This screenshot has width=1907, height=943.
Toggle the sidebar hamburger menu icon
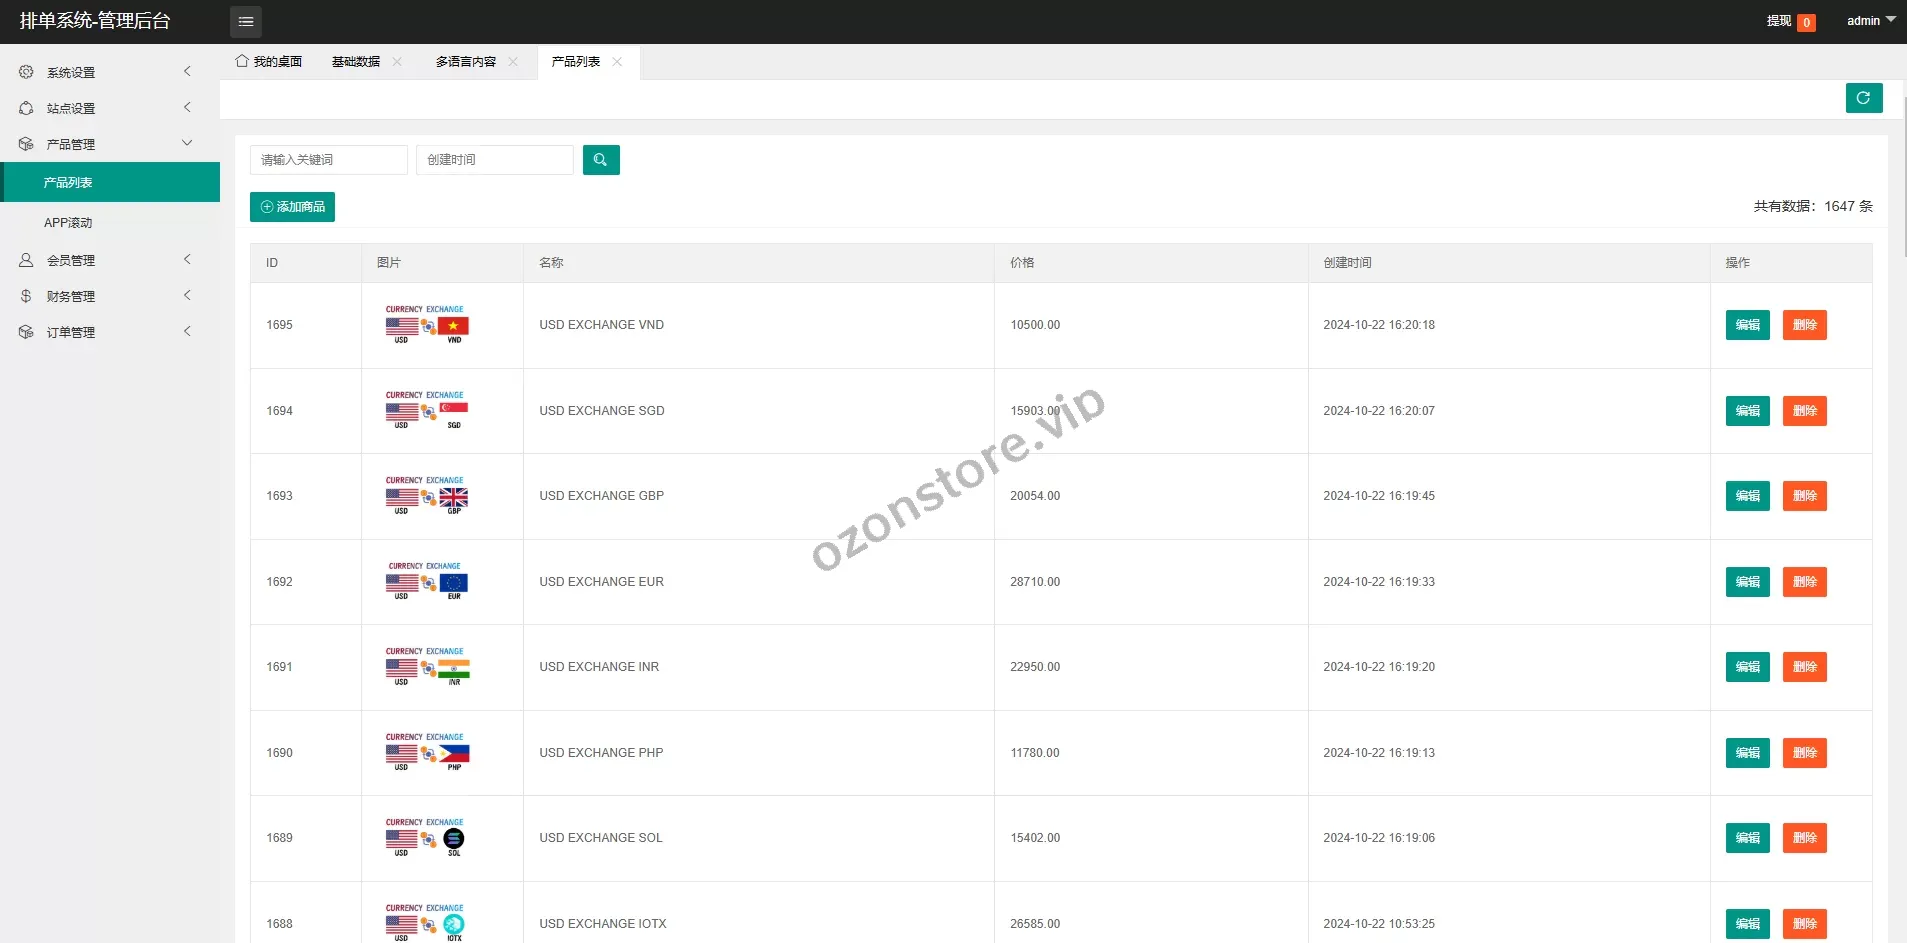[x=245, y=21]
